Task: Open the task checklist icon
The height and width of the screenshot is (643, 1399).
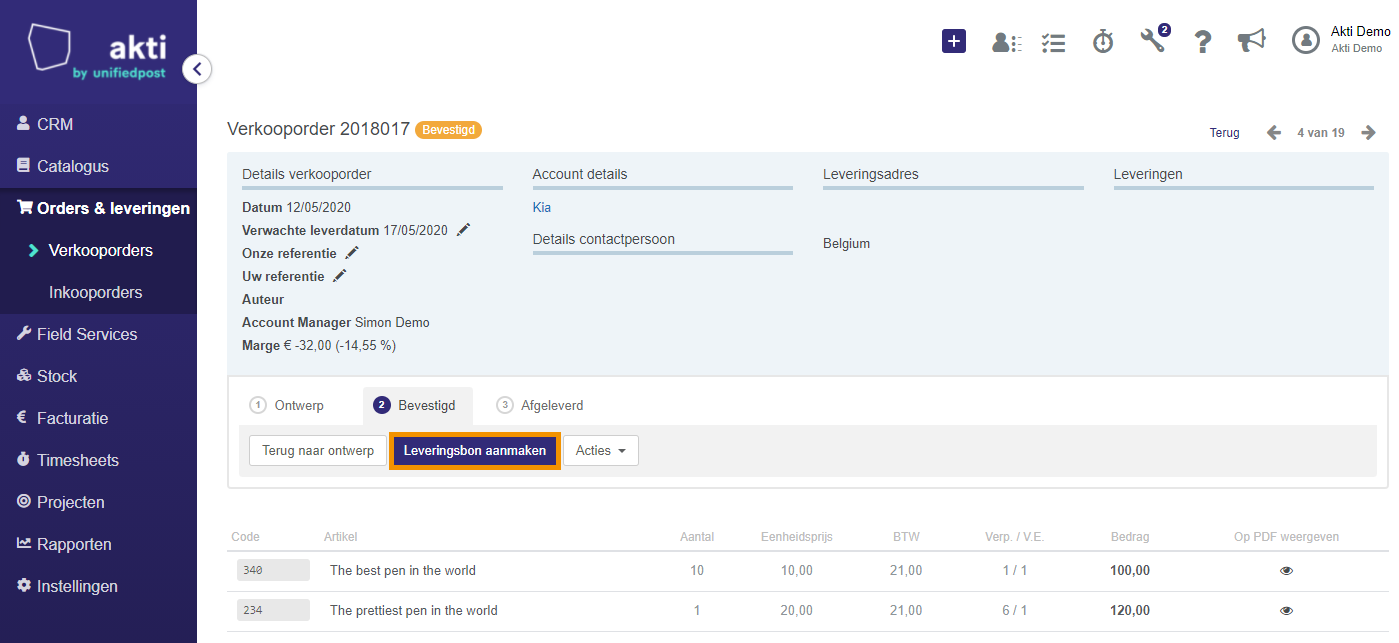Action: click(1053, 42)
